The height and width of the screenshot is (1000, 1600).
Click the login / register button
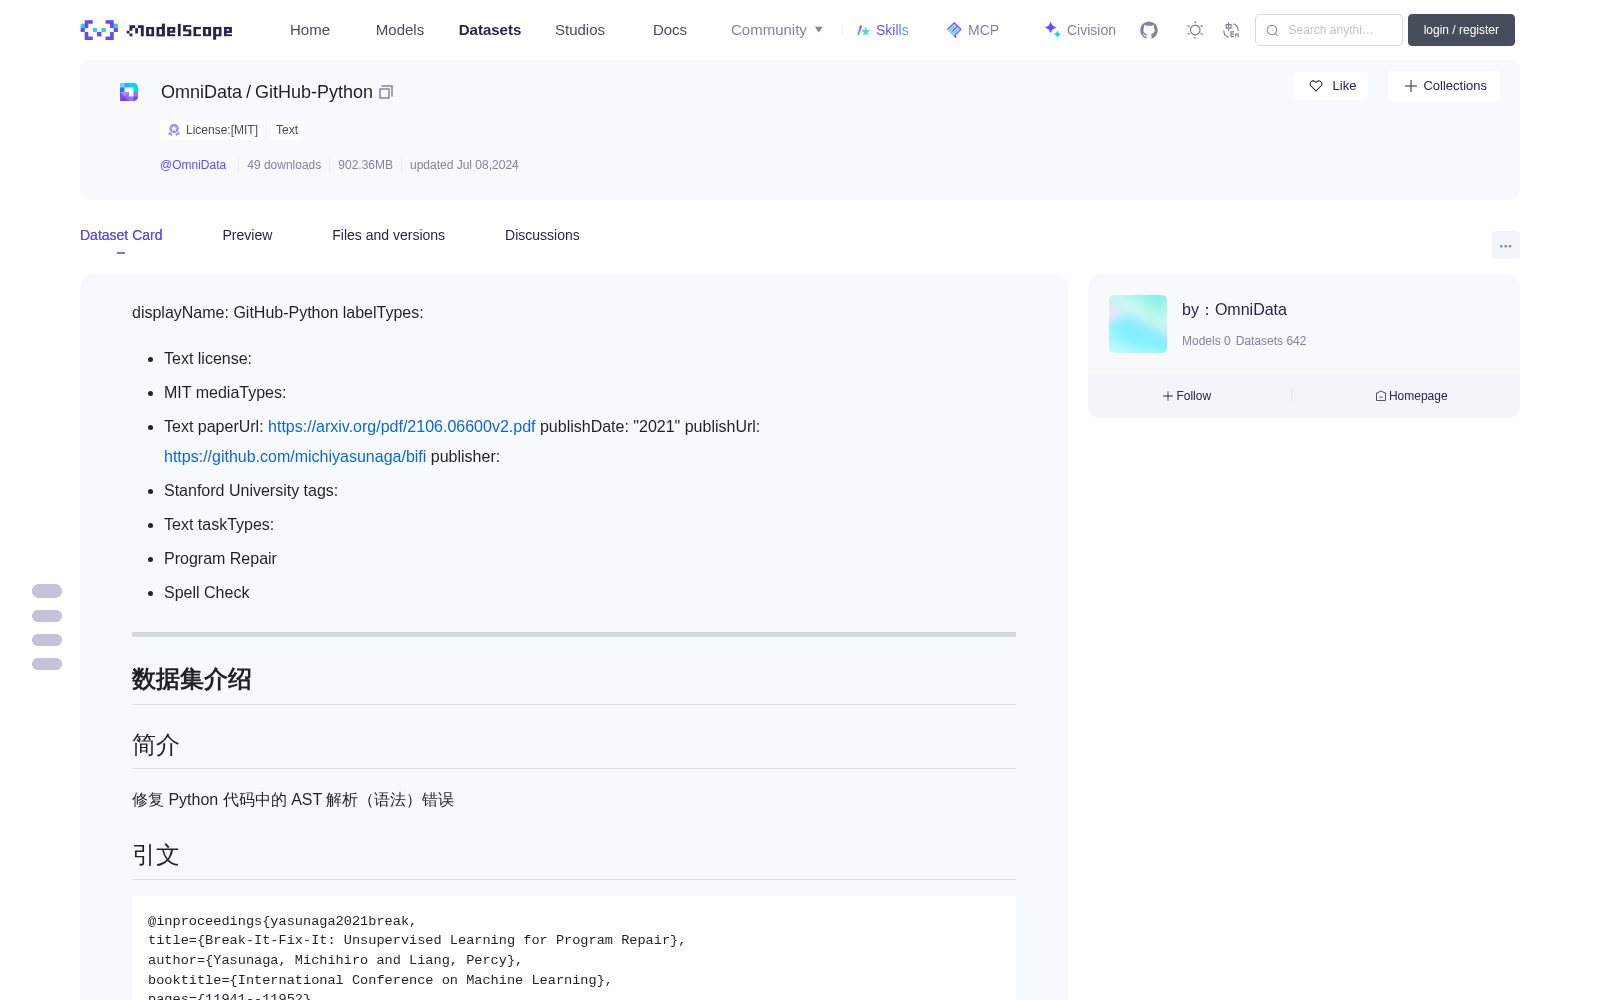click(x=1461, y=30)
